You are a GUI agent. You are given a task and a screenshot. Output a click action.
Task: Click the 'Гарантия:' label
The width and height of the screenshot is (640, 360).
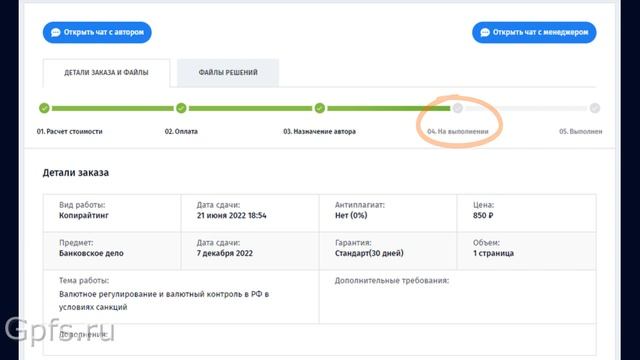click(x=353, y=243)
